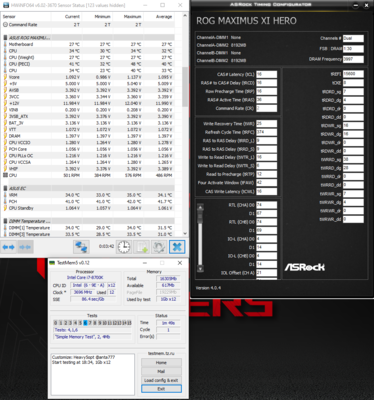Viewport: 374px width, 400px height.
Task: Click the Load config & exit button
Action: coord(161,380)
